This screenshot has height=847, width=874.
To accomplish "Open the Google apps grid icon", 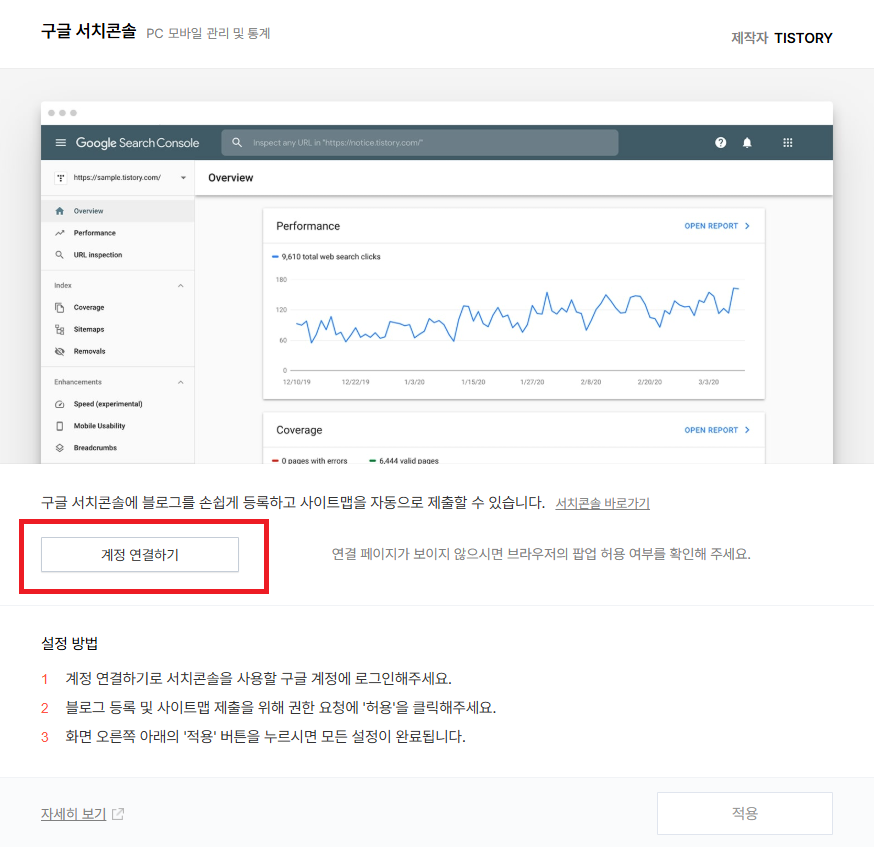I will (x=787, y=143).
